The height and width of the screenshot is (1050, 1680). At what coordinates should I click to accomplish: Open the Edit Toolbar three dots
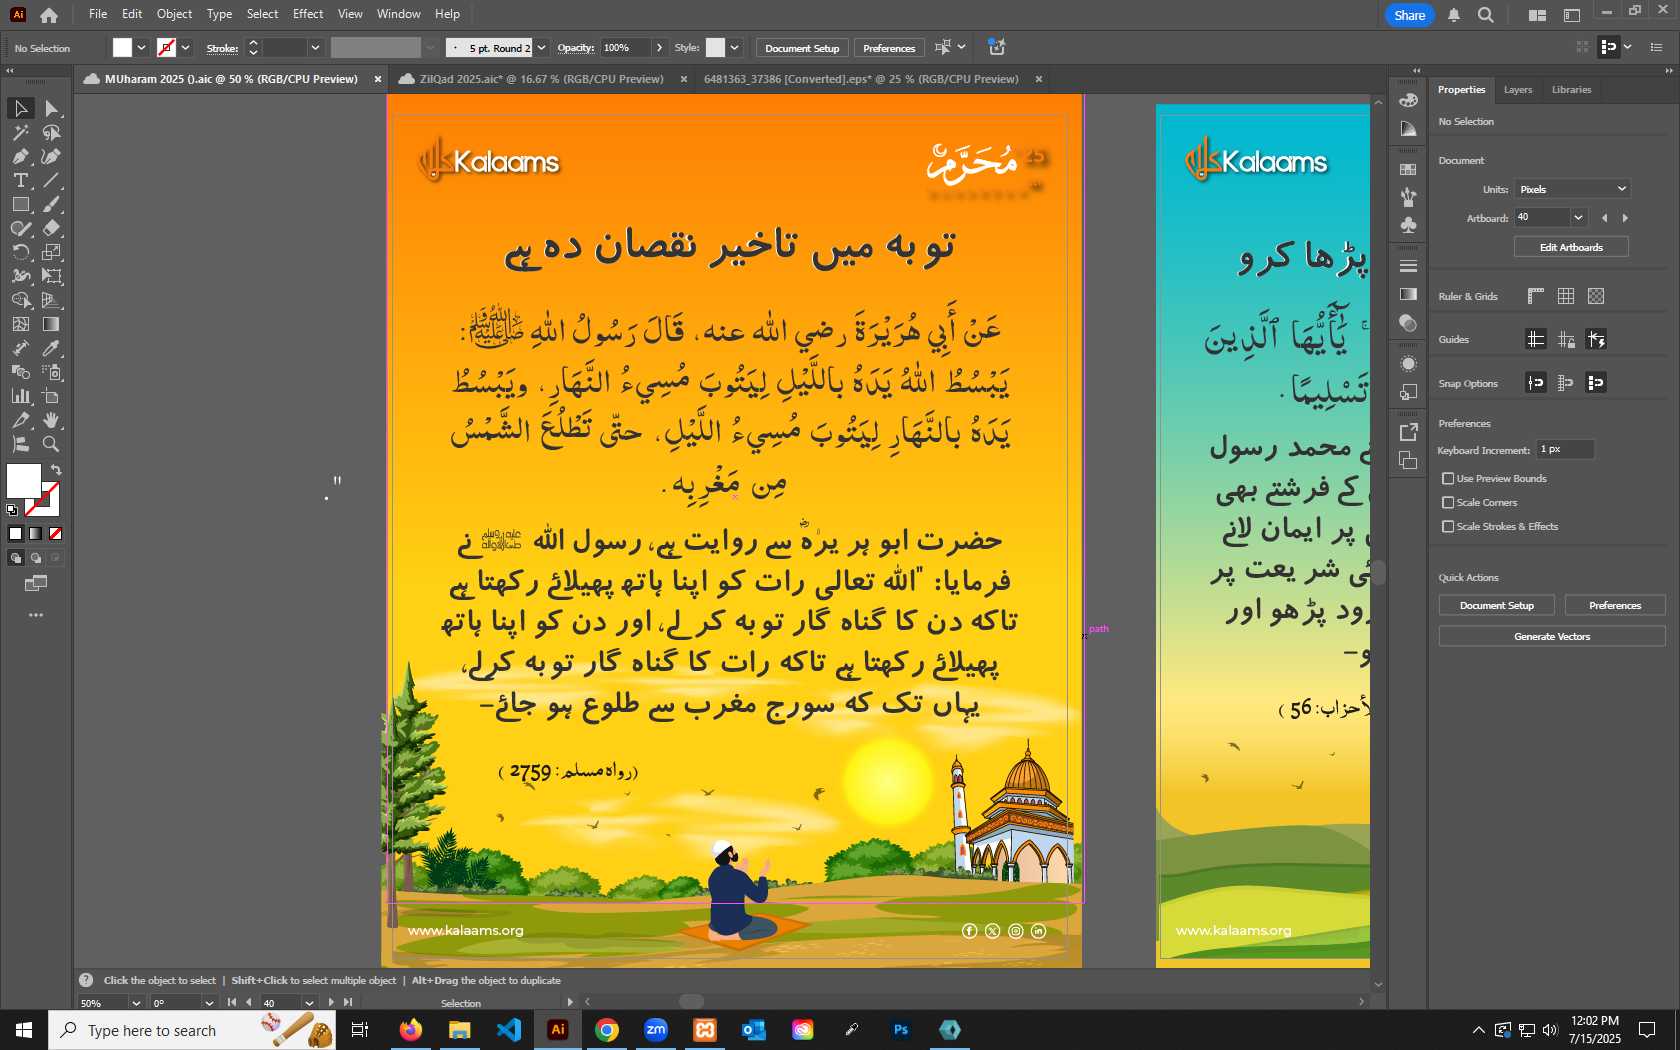pyautogui.click(x=36, y=615)
